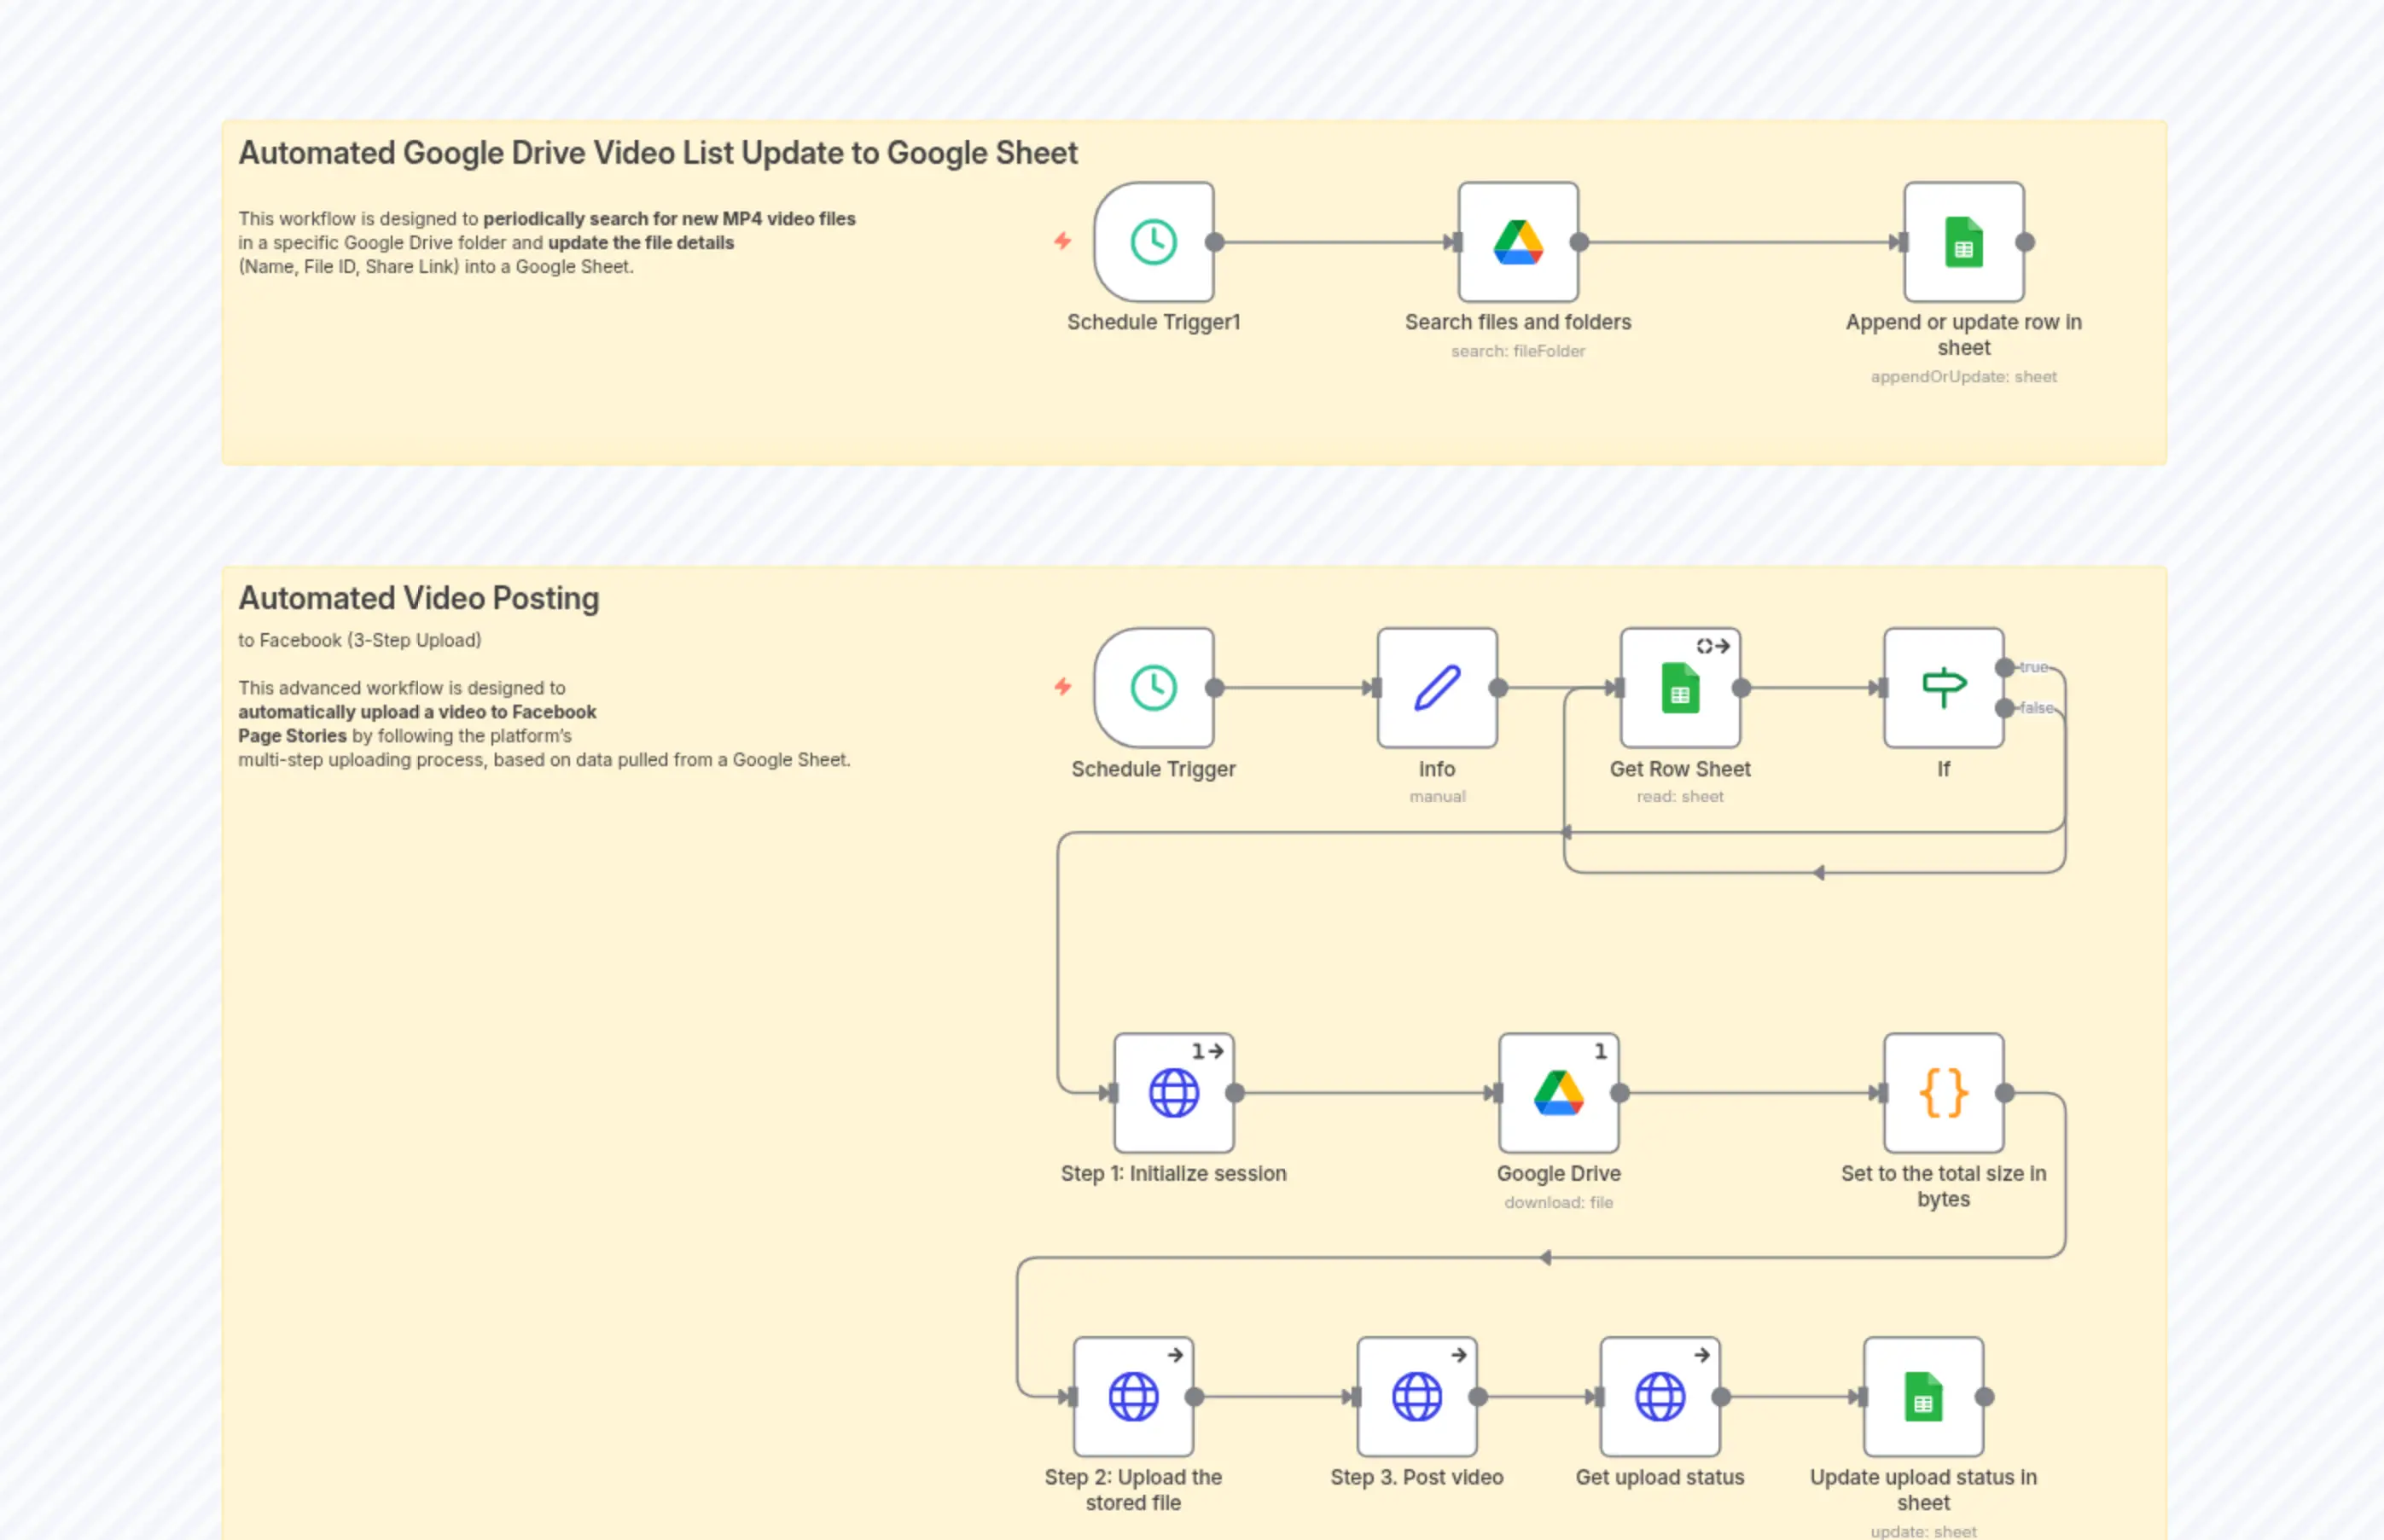2384x1540 pixels.
Task: Open the Google Drive download file node
Action: 1558,1093
